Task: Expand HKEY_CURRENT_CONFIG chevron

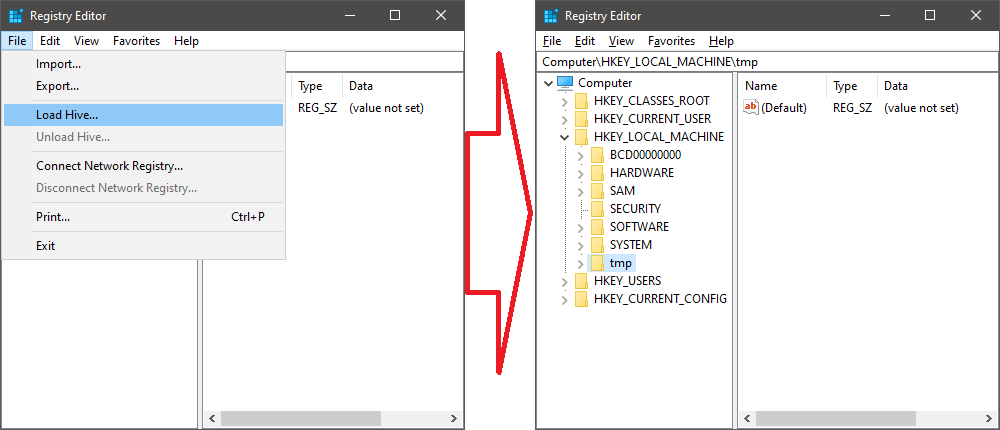Action: point(564,299)
